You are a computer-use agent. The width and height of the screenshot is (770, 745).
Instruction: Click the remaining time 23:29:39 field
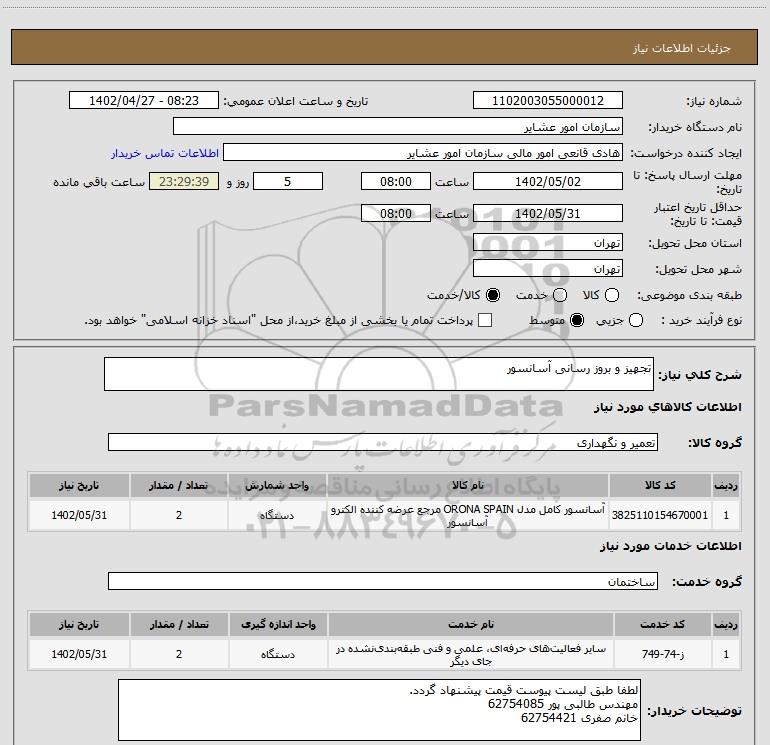pos(184,181)
